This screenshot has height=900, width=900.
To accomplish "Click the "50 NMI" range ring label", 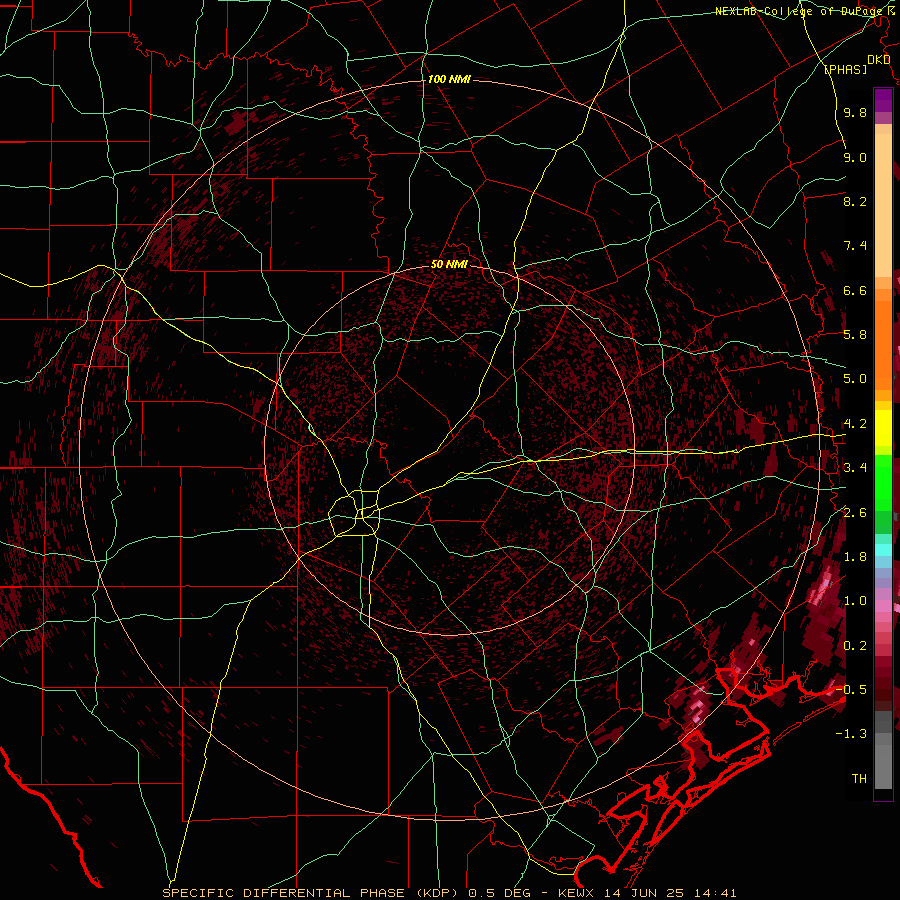I will tap(449, 264).
